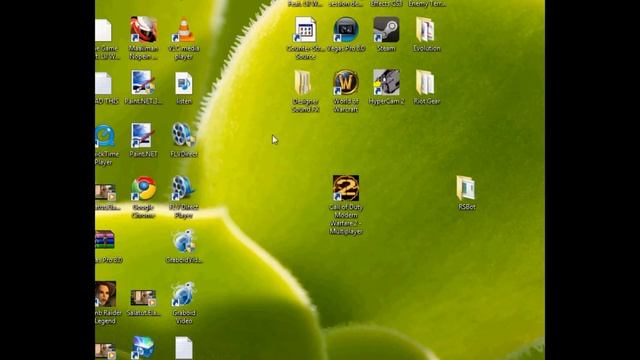Launch Google Chrome from the desktop
The height and width of the screenshot is (360, 640).
coord(143,188)
